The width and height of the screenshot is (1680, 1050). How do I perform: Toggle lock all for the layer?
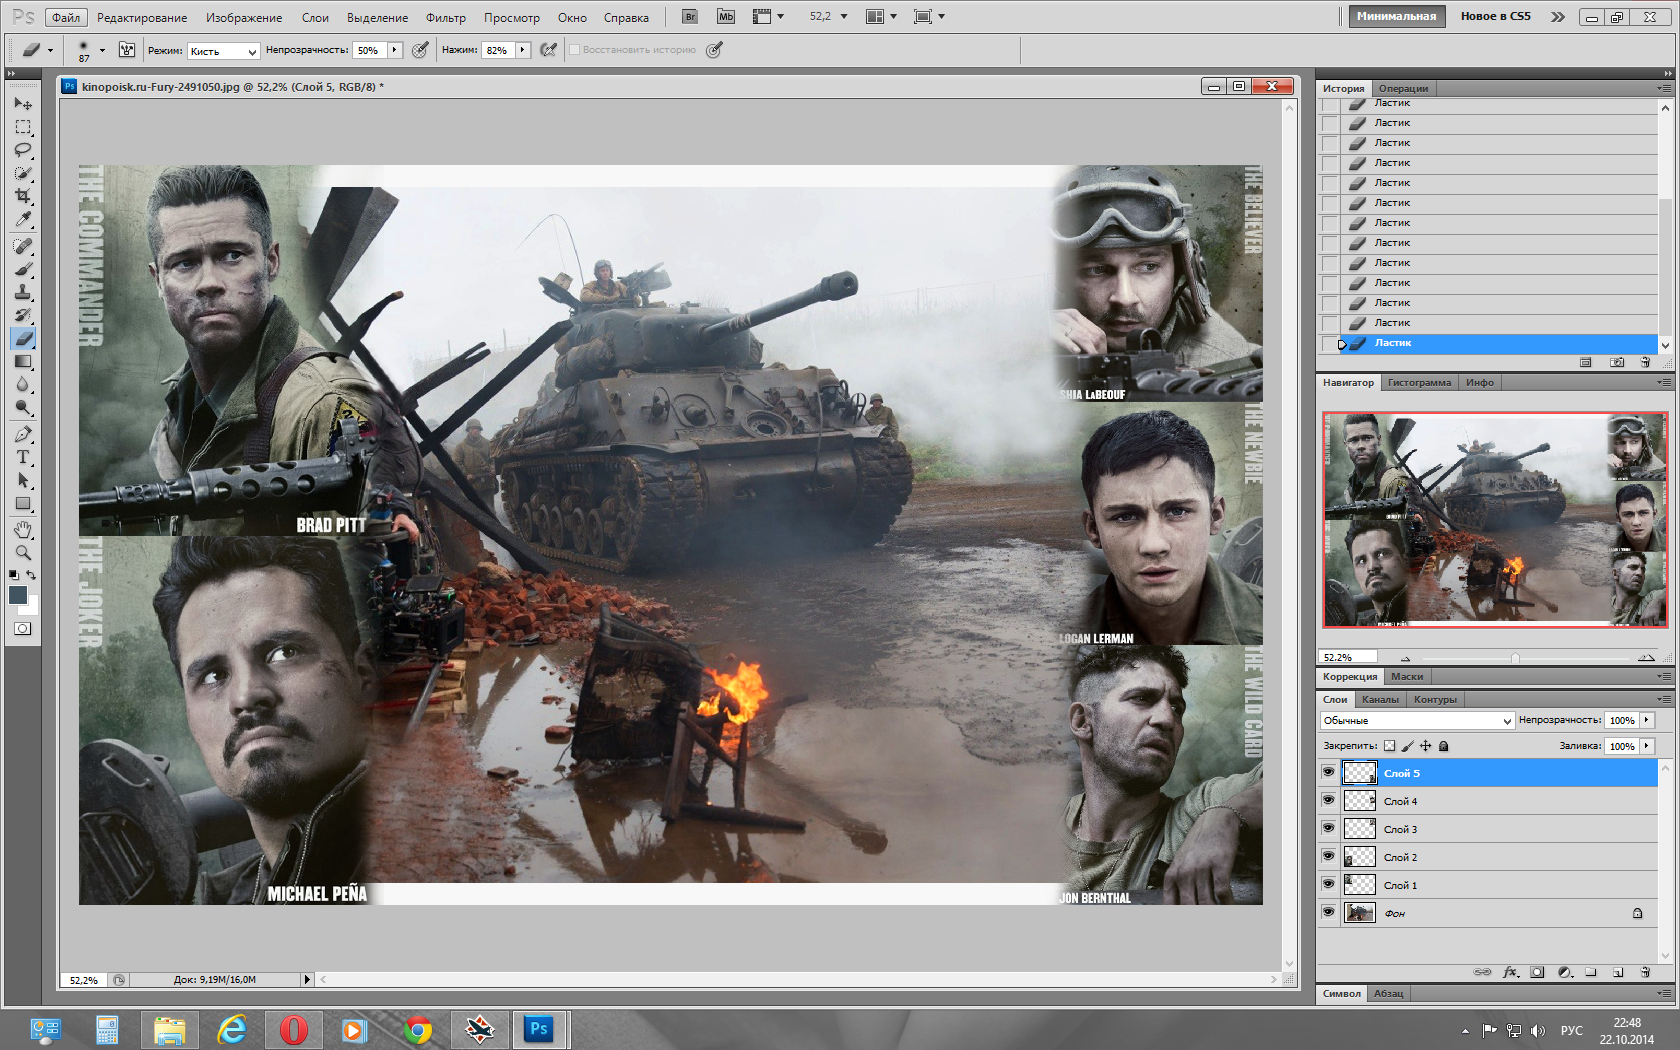point(1443,746)
